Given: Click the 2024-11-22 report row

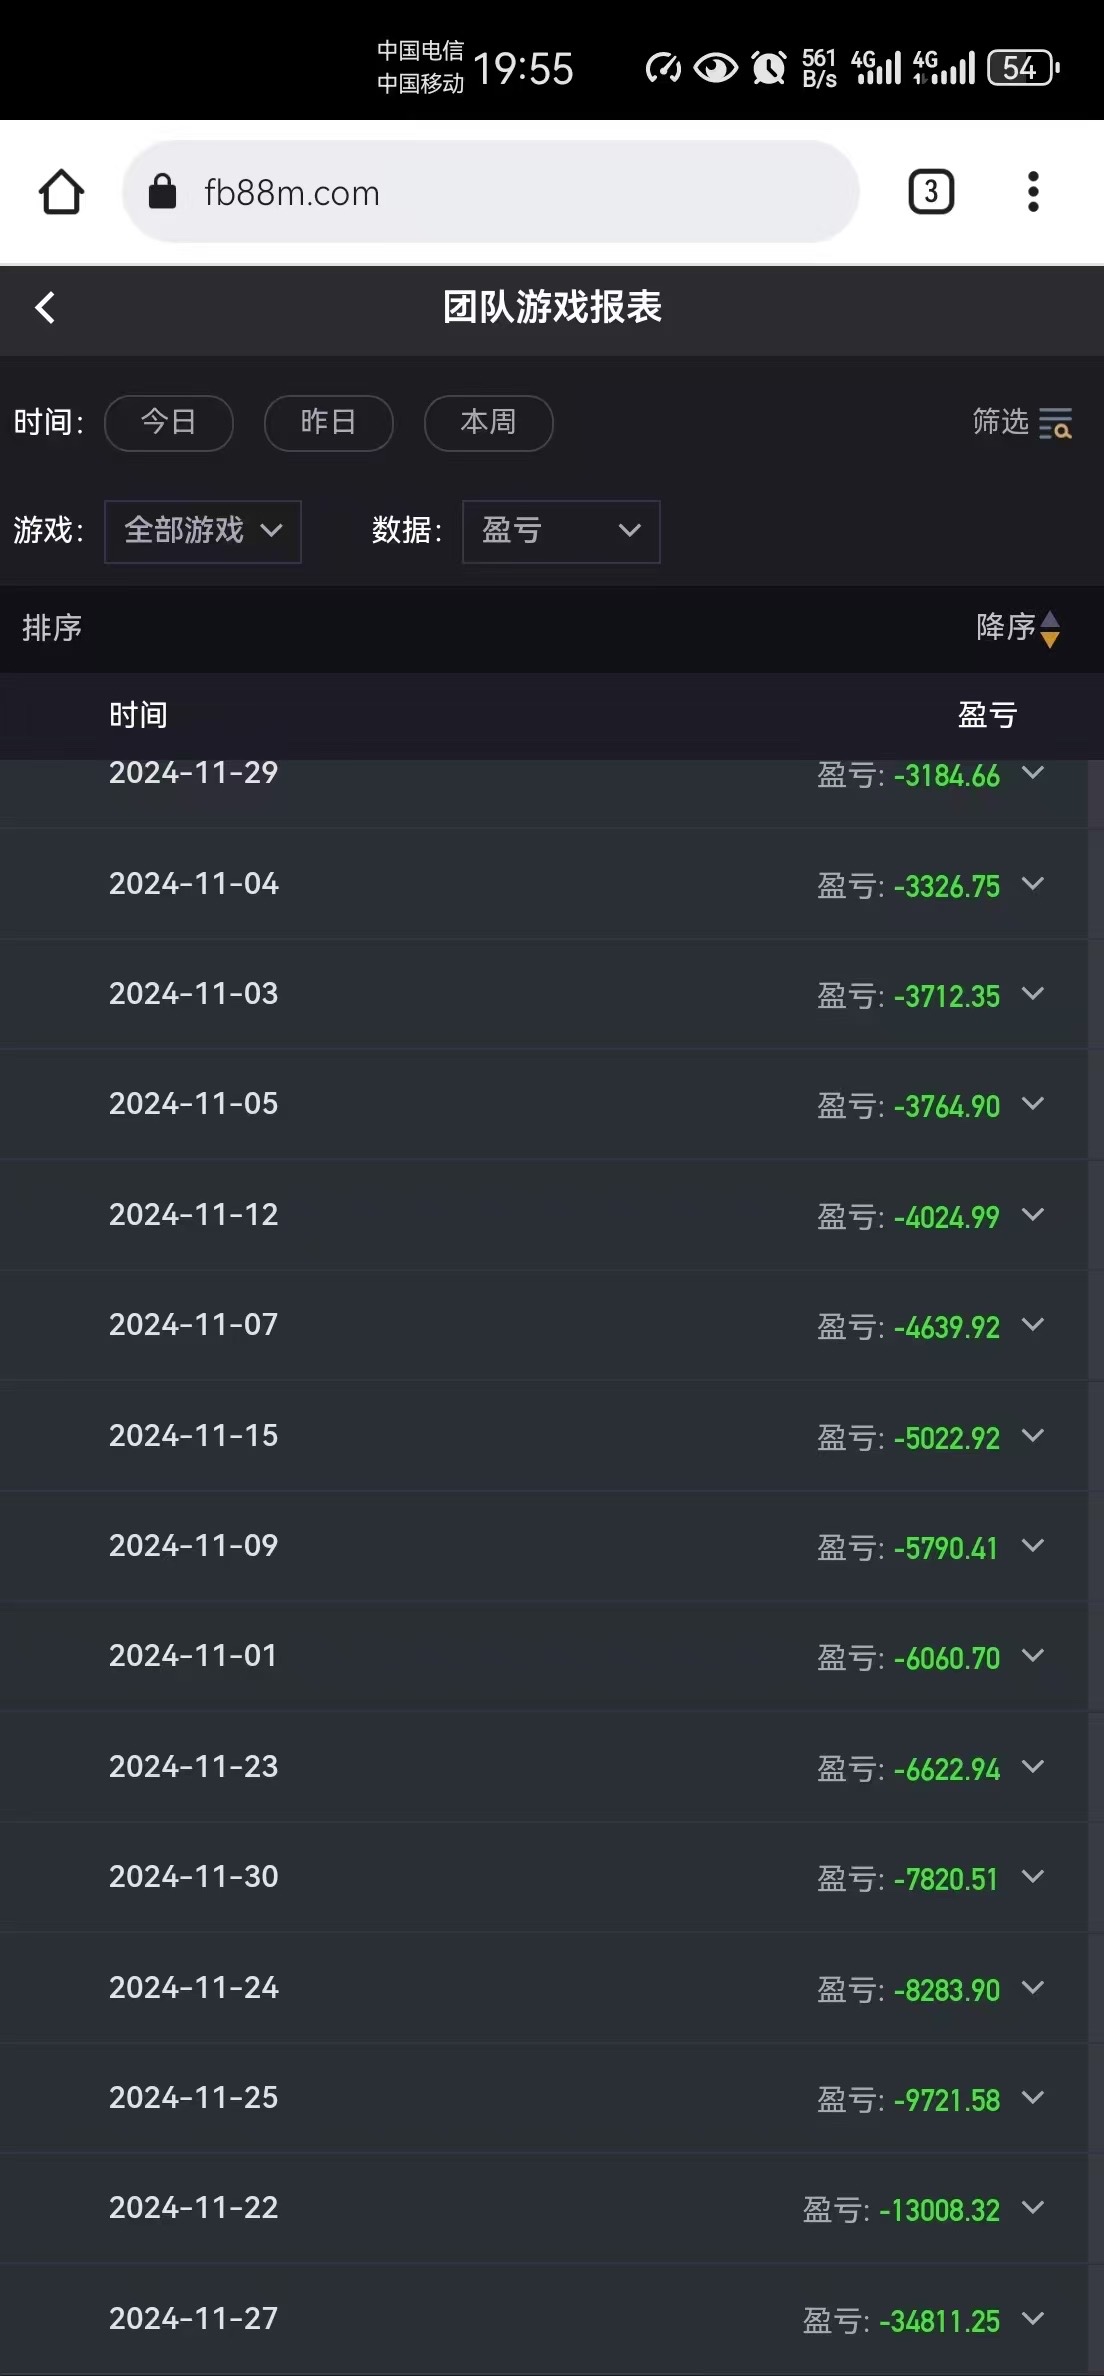Looking at the screenshot, I should tap(550, 2208).
